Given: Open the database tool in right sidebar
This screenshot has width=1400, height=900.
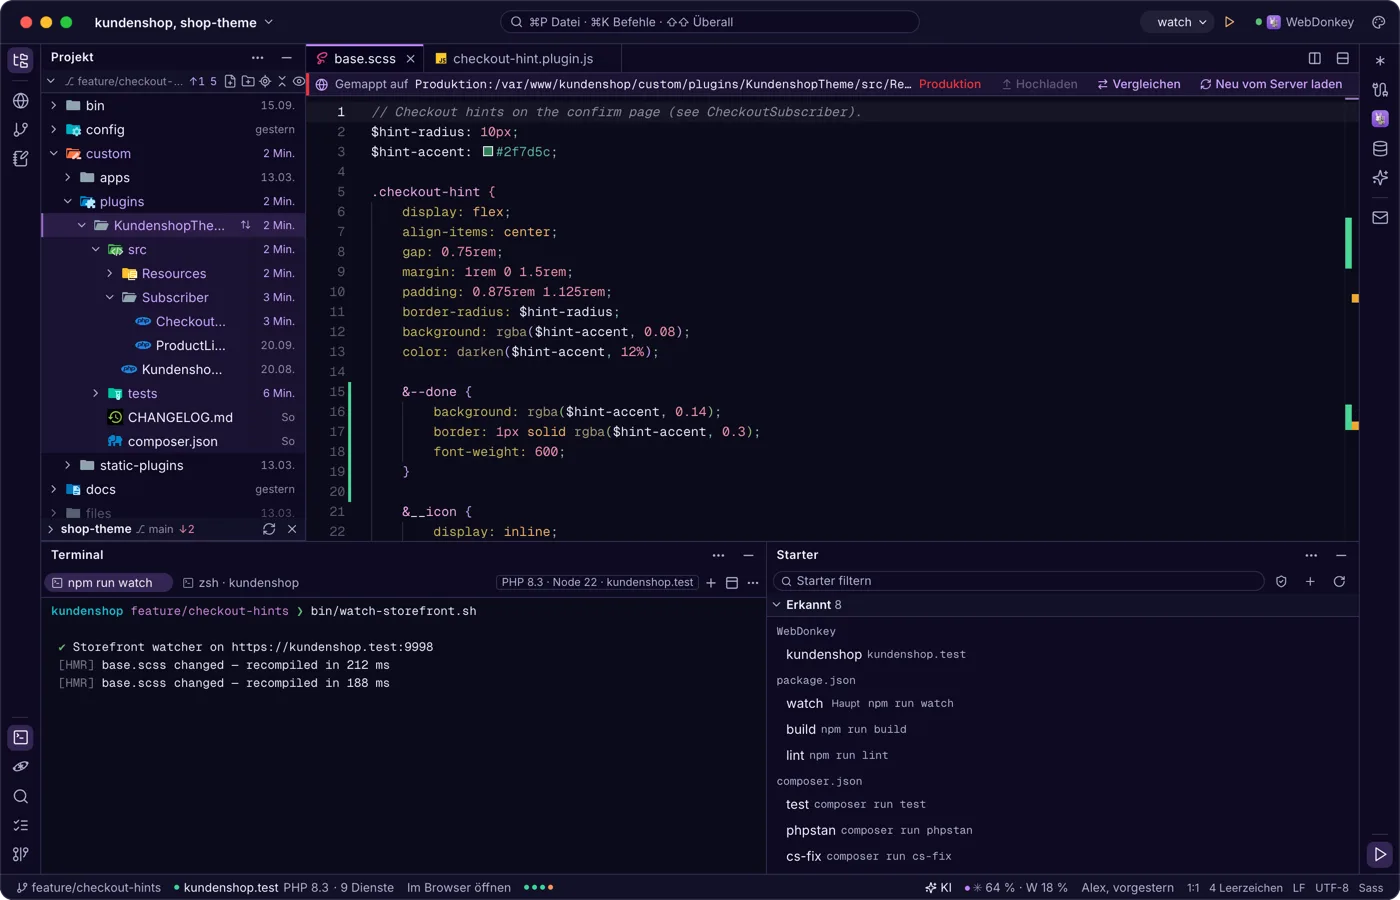Looking at the screenshot, I should coord(1380,149).
